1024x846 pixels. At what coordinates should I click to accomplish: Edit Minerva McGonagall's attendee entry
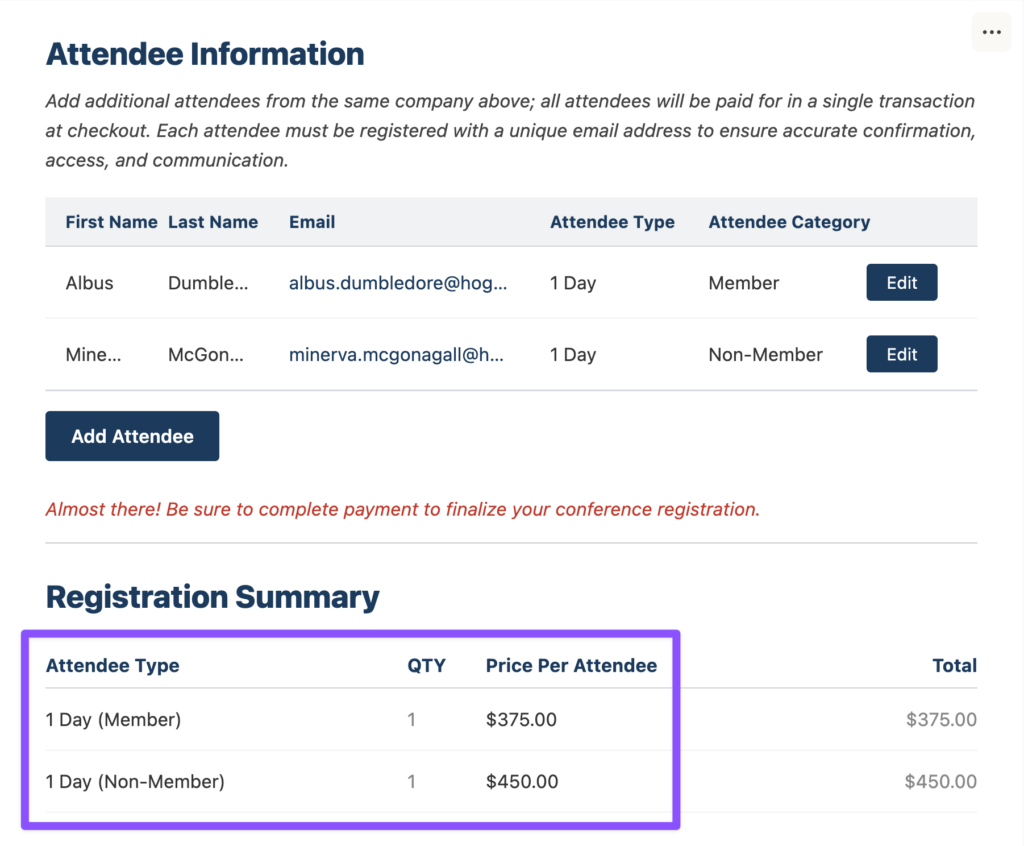[x=900, y=354]
